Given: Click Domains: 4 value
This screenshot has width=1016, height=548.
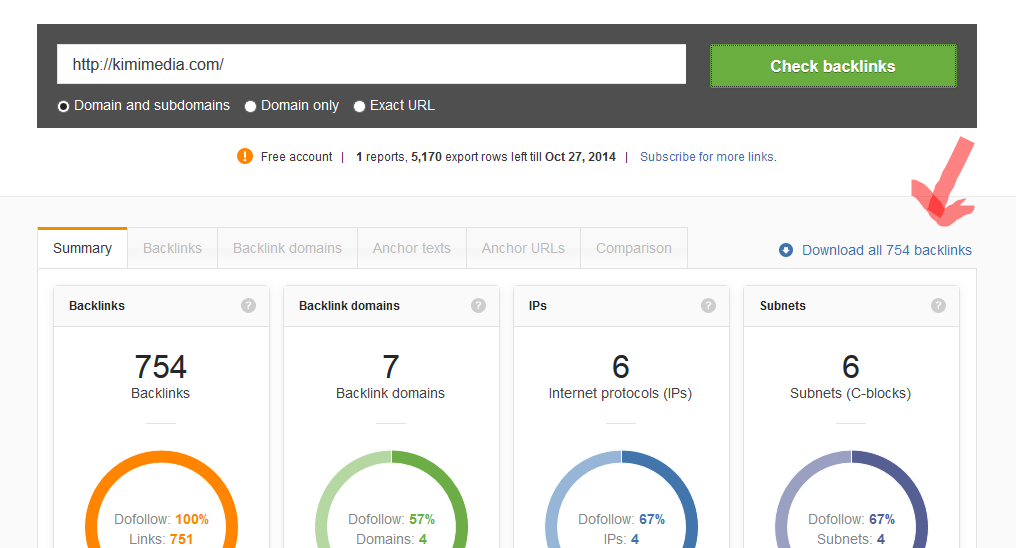Looking at the screenshot, I should pyautogui.click(x=422, y=539).
